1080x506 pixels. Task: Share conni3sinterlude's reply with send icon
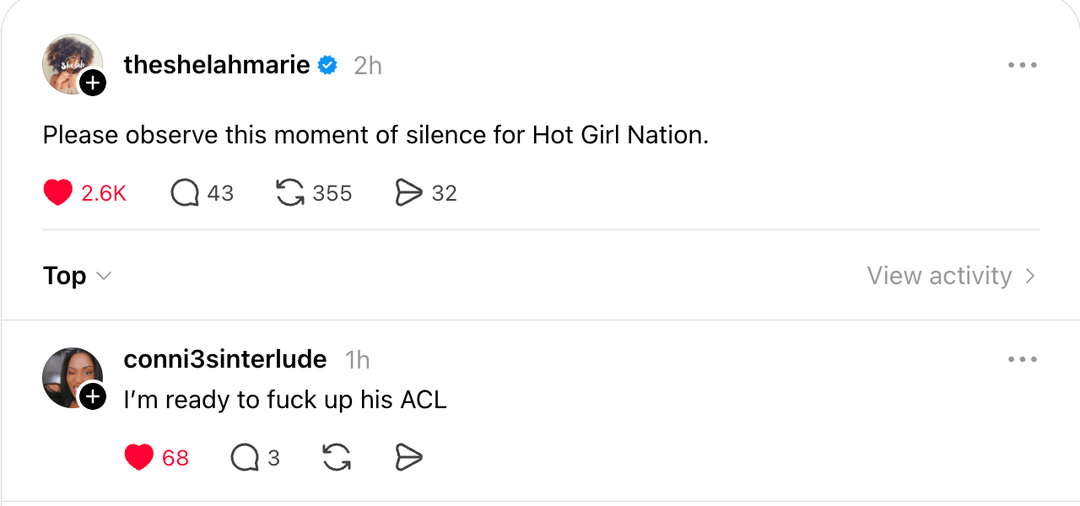click(x=409, y=458)
